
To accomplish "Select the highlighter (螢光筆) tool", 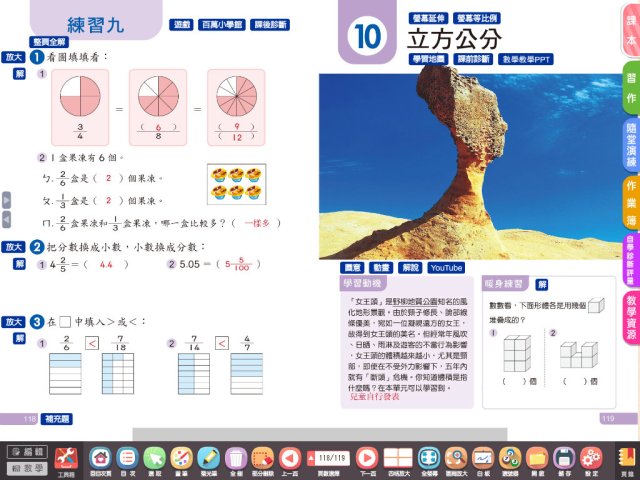I will [x=208, y=457].
